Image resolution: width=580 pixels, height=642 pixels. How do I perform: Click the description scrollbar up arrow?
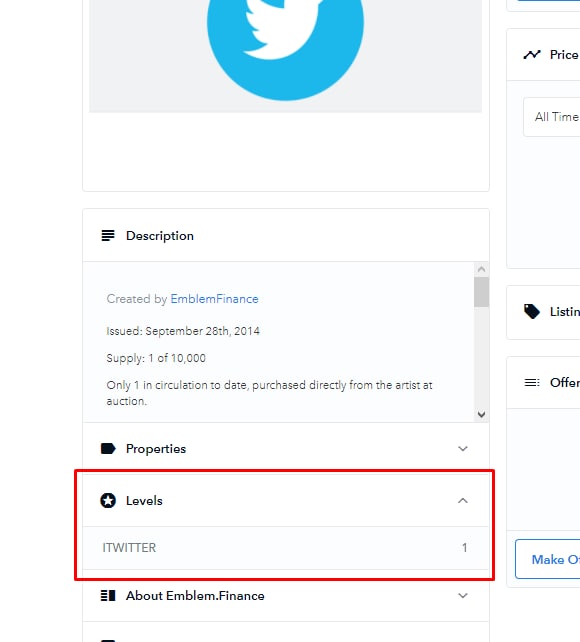481,269
